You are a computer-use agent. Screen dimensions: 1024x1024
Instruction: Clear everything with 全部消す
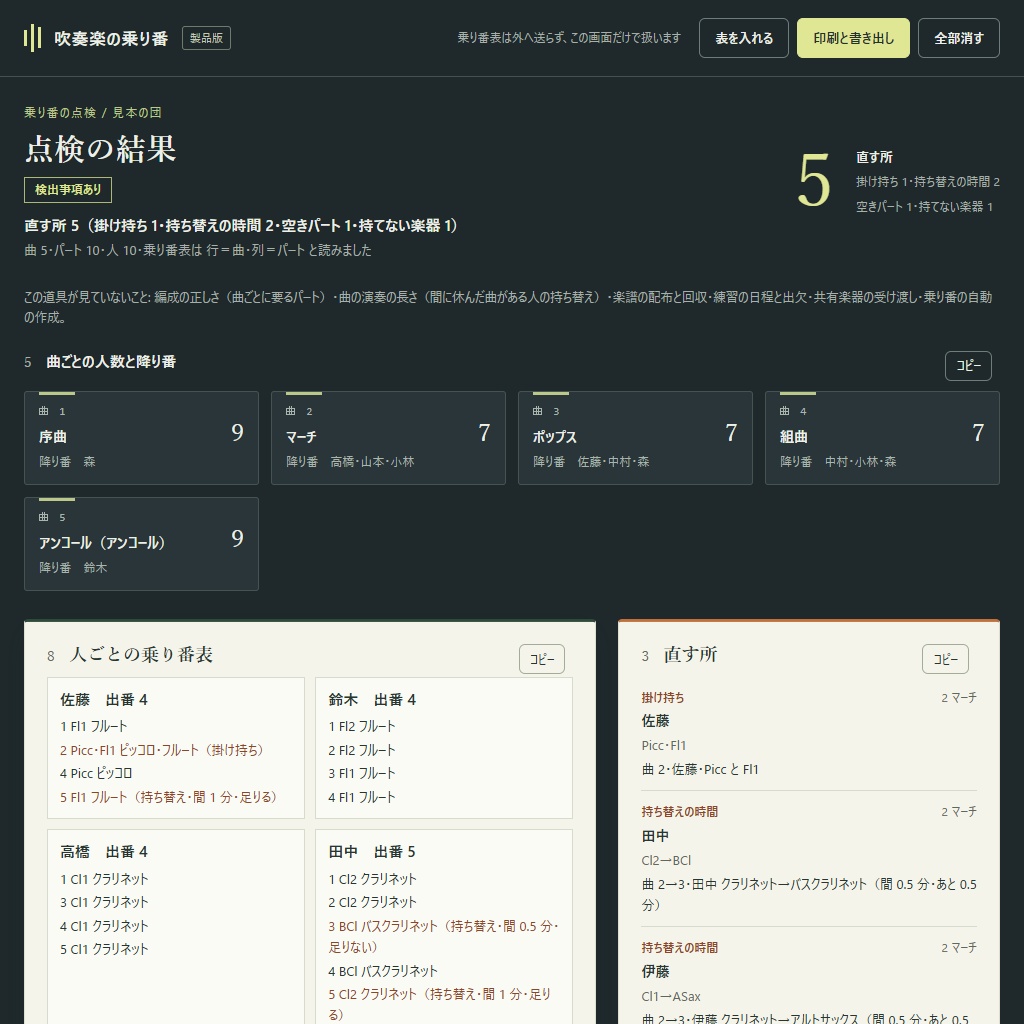(959, 38)
